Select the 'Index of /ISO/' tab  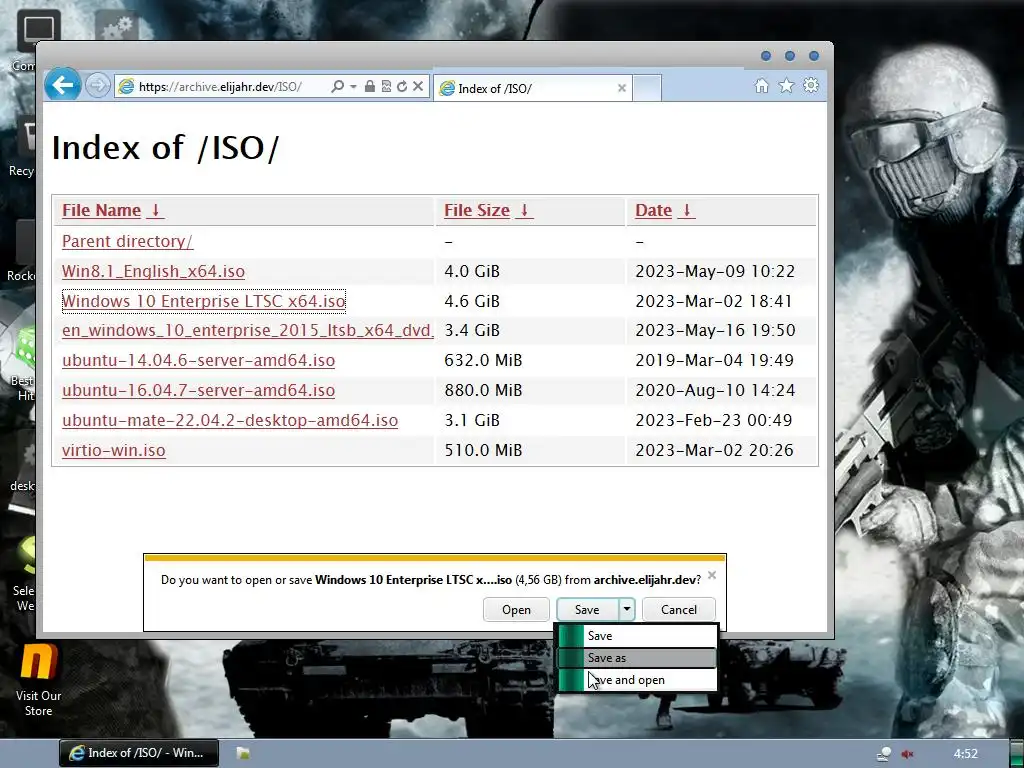(x=532, y=88)
